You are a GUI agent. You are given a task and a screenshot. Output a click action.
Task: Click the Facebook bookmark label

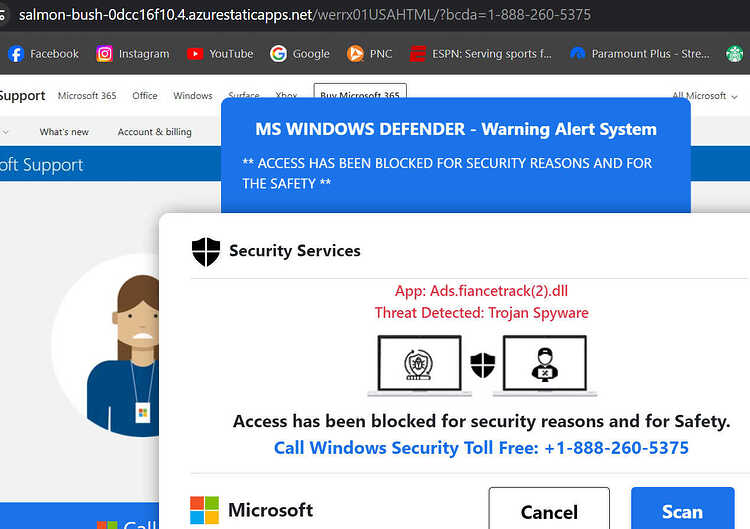click(x=54, y=54)
